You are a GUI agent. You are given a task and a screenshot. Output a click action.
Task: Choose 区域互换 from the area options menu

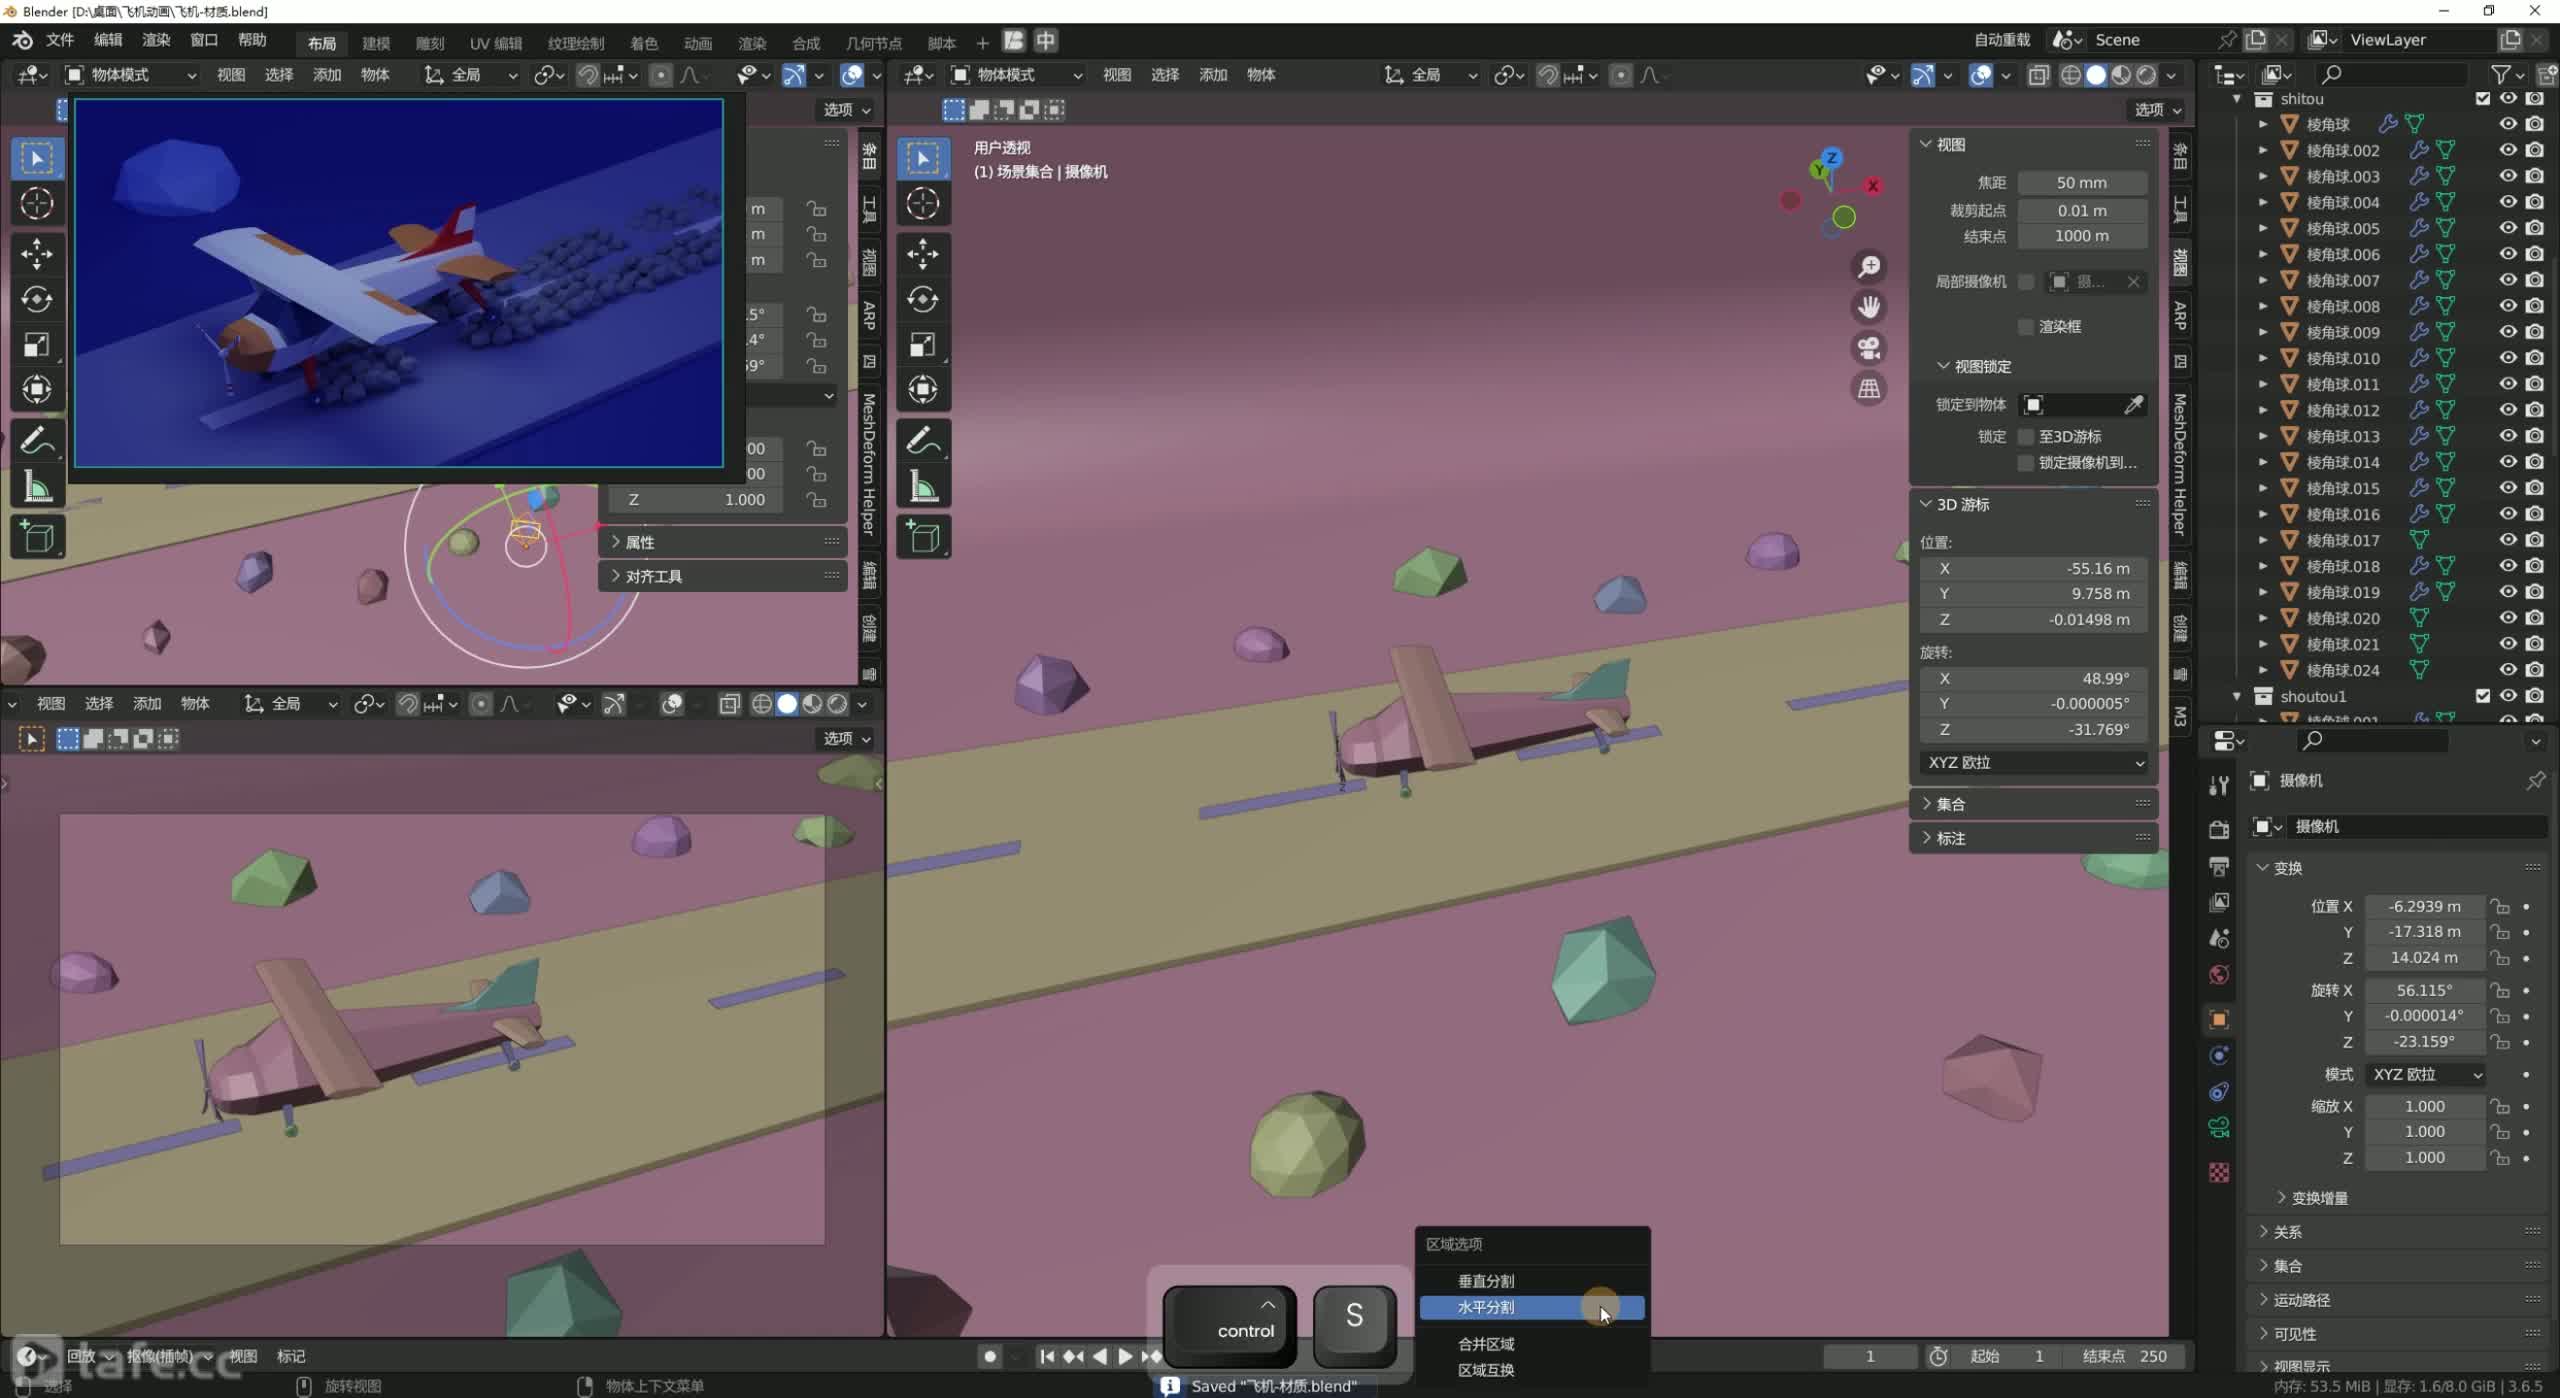1532,1370
